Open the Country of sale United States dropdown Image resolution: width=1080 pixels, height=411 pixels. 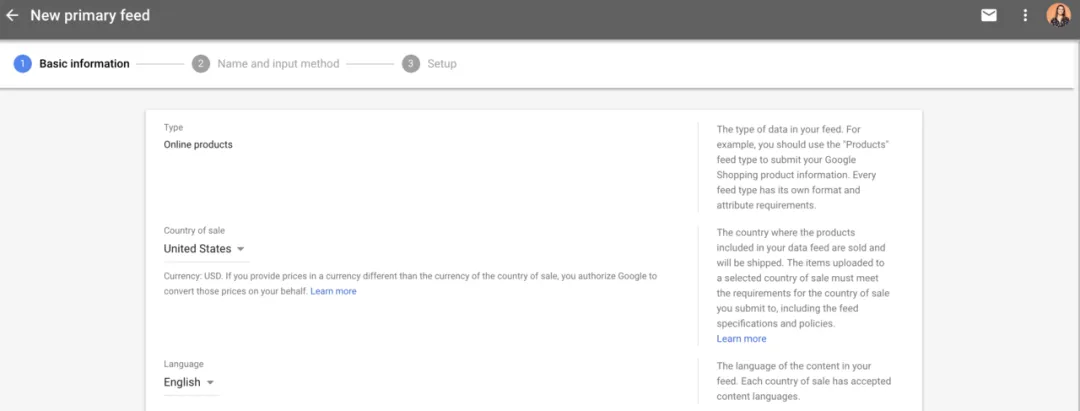[205, 249]
